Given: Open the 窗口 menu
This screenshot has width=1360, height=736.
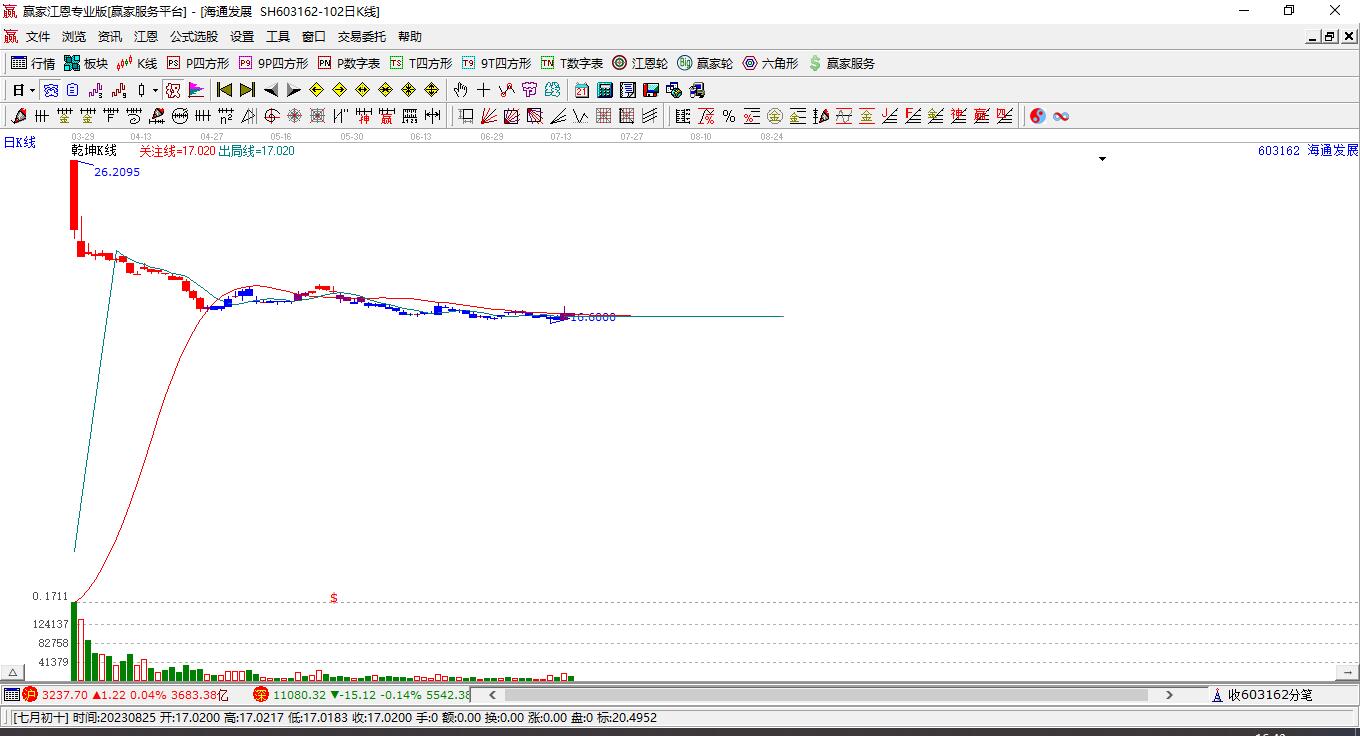Looking at the screenshot, I should coord(314,37).
